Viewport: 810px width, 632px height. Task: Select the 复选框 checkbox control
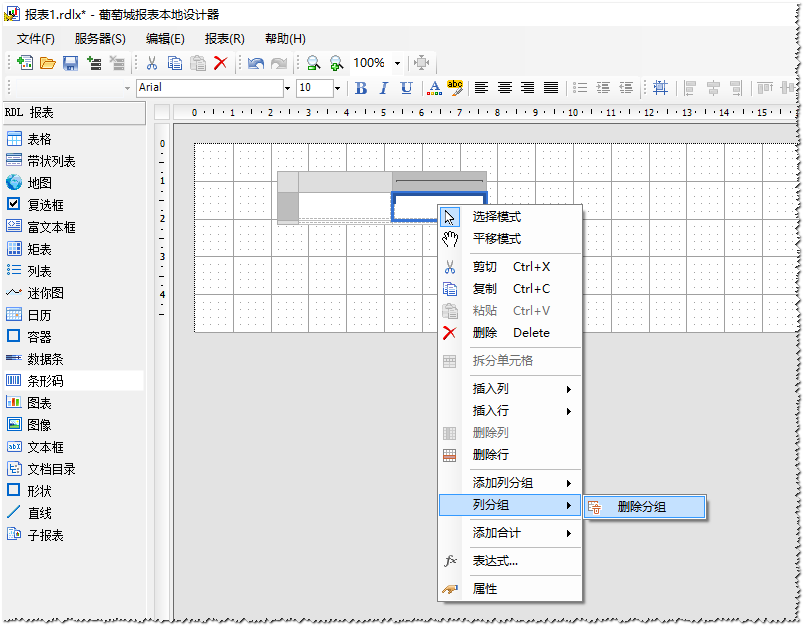(73, 205)
